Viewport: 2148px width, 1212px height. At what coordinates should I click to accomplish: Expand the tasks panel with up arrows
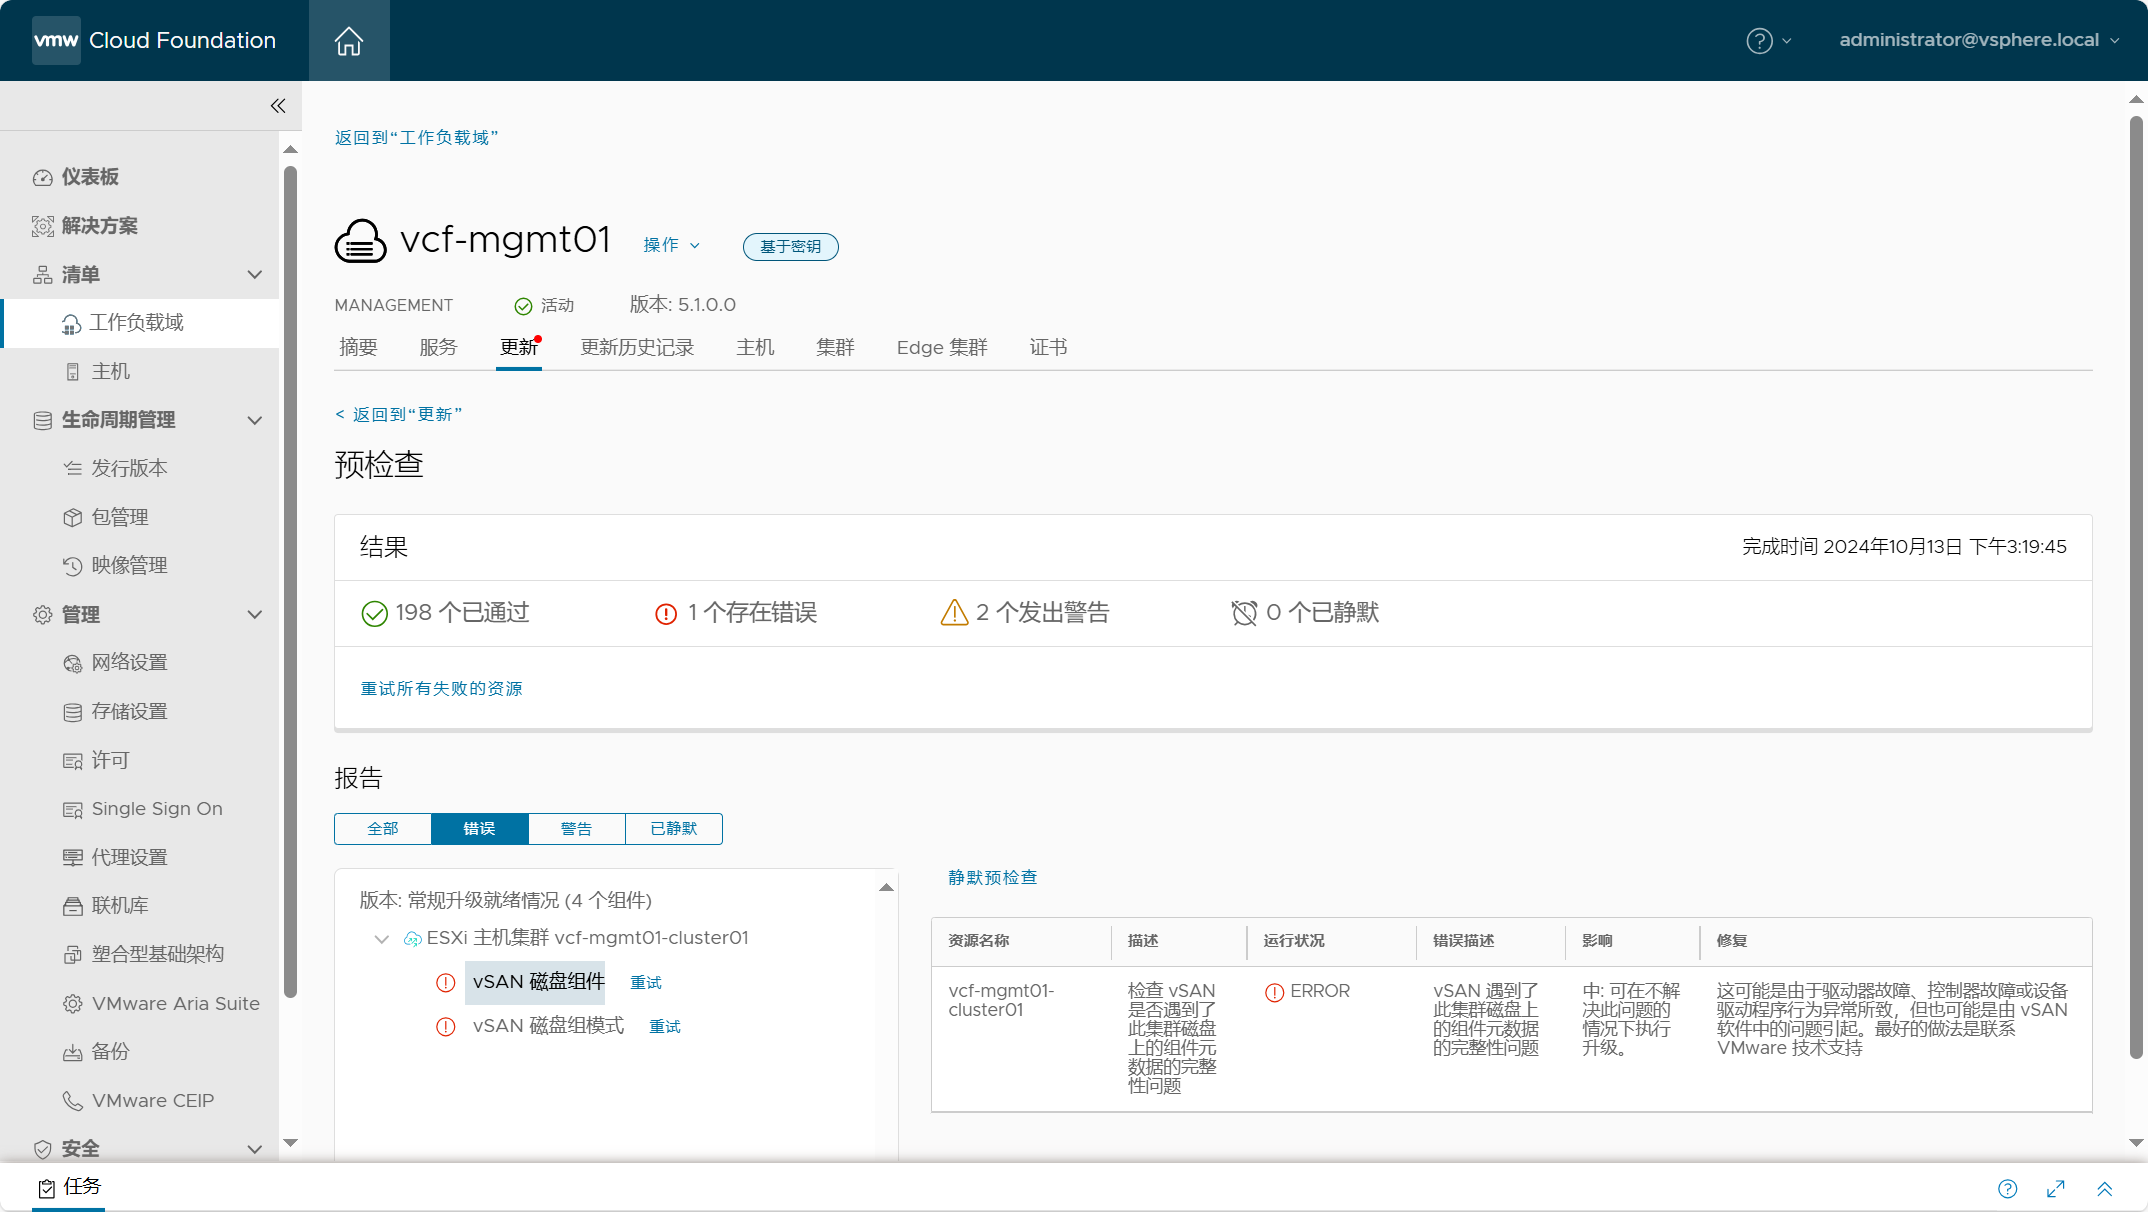tap(2104, 1189)
